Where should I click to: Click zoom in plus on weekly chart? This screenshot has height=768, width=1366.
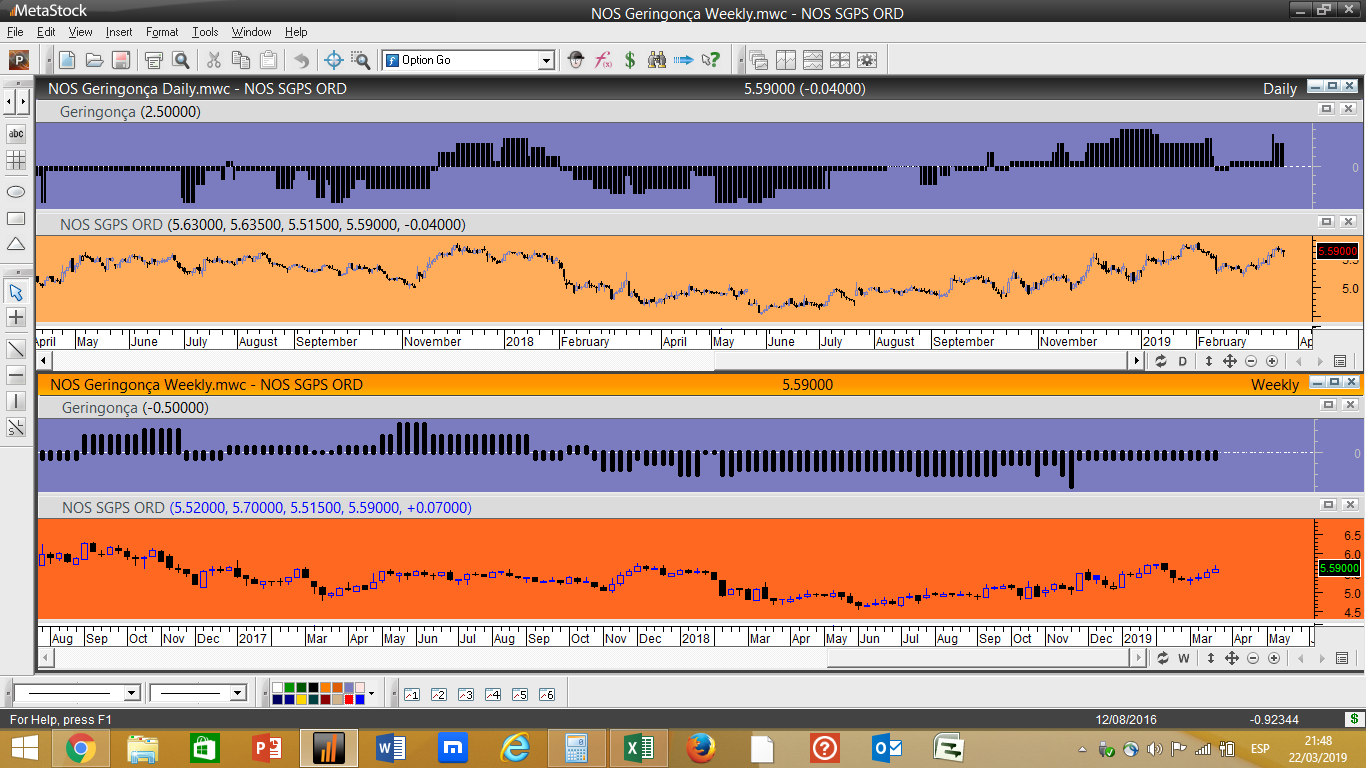click(1273, 658)
